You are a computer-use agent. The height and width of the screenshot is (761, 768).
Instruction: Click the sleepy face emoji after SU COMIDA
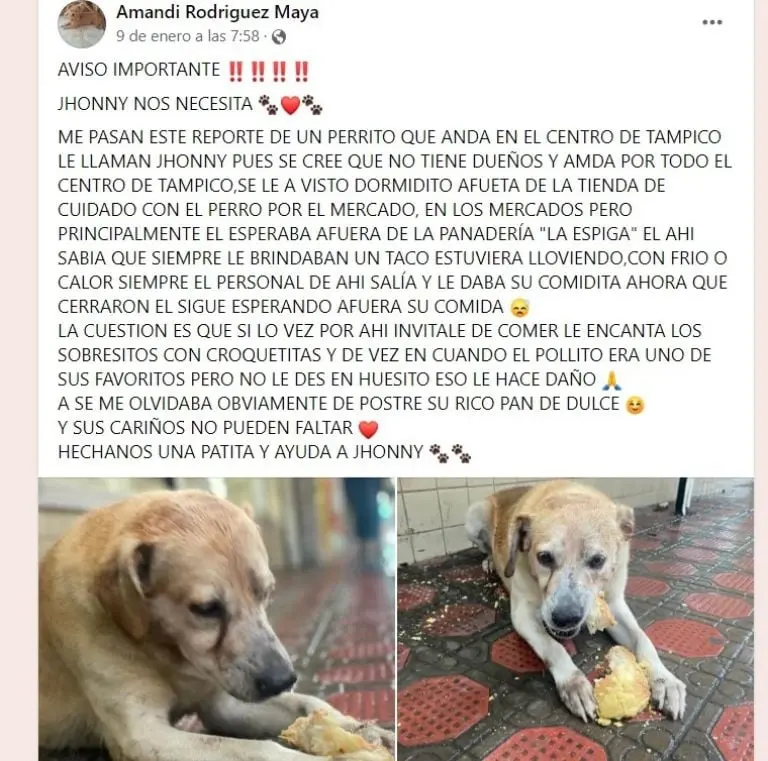[x=520, y=308]
